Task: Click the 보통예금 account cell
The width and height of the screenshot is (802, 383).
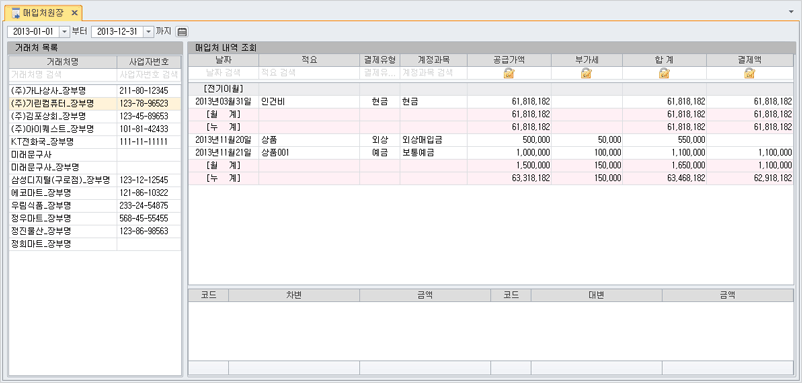Action: coord(434,152)
